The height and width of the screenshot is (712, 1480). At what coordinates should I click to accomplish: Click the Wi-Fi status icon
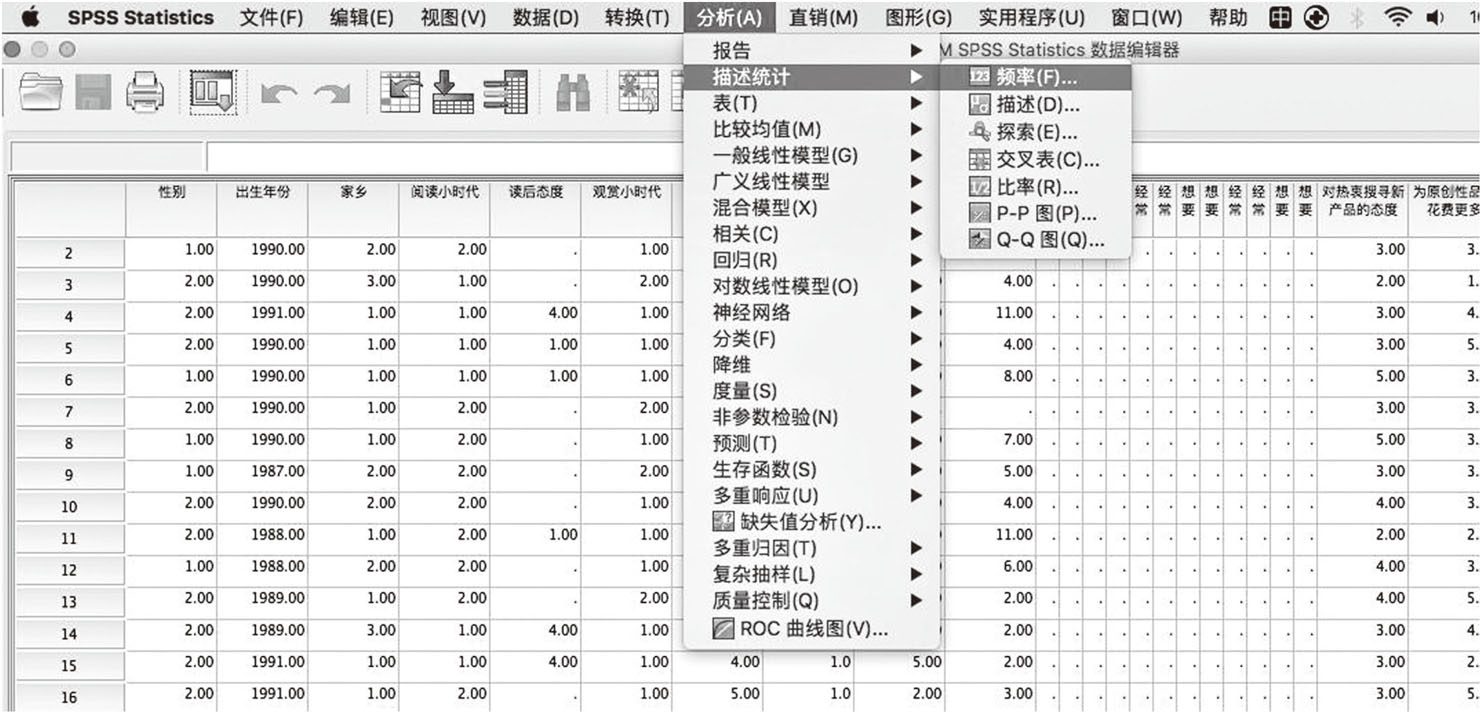pos(1398,16)
